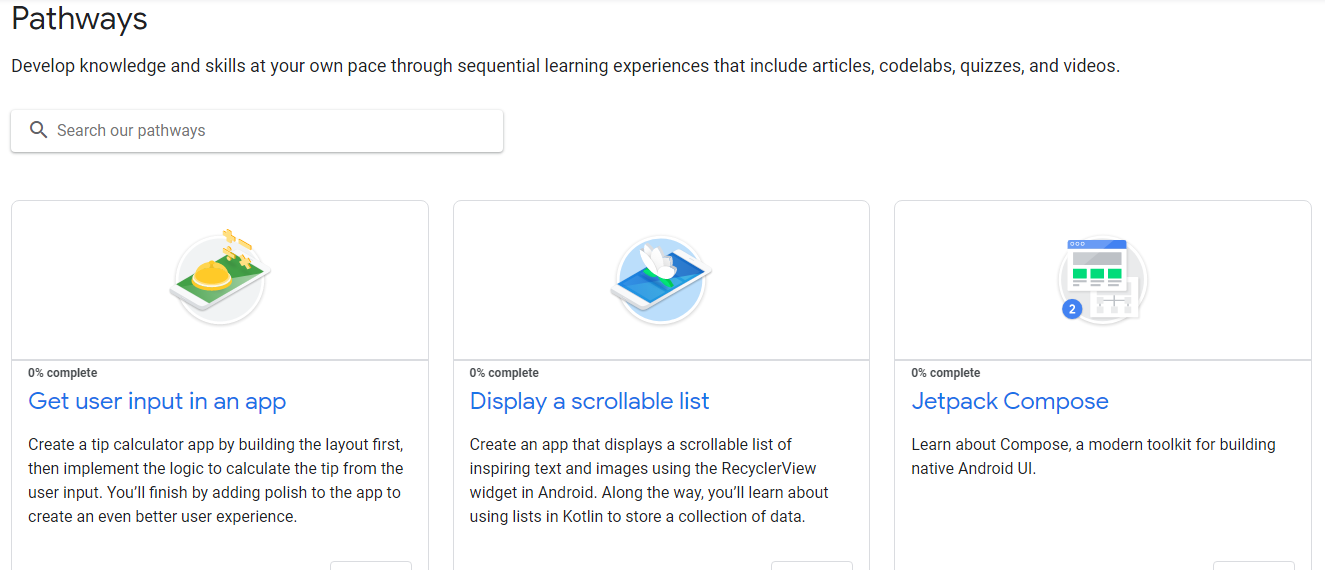This screenshot has height=570, width=1325.
Task: Click "0% complete" on Get user input card
Action: (x=63, y=373)
